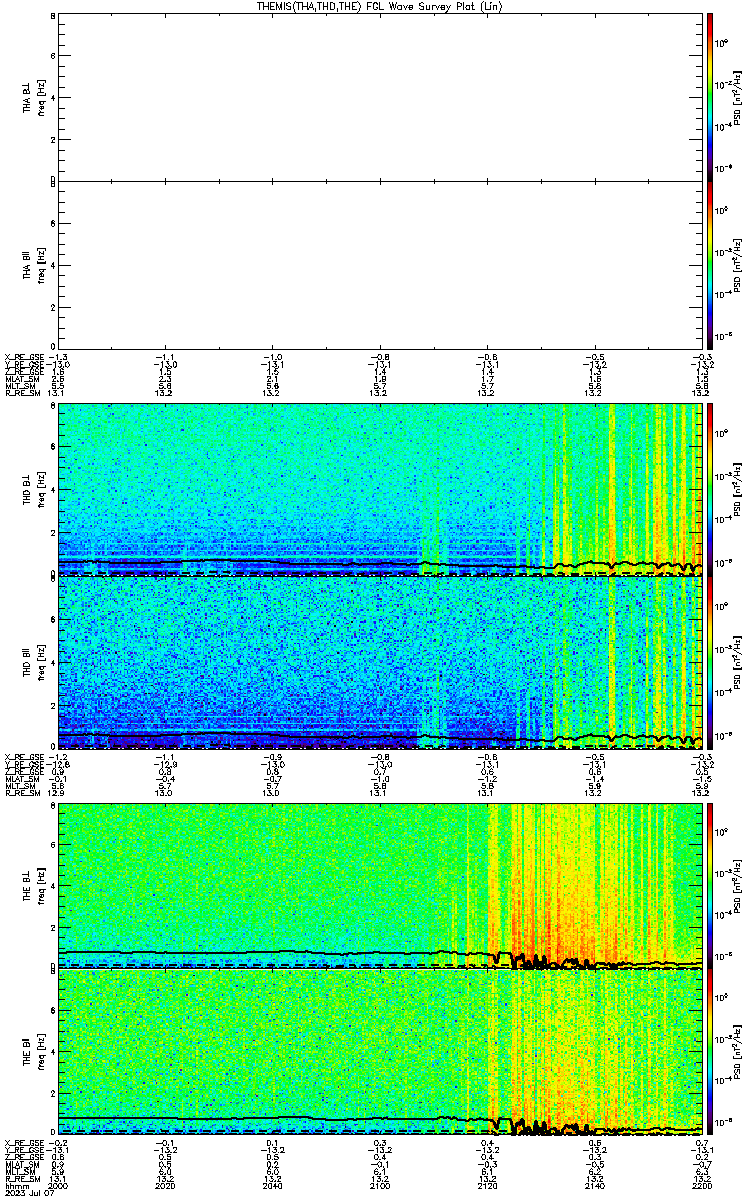Select the "THE BL" y-axis label
Viewport: 750px width, 1200px height.
(28, 885)
